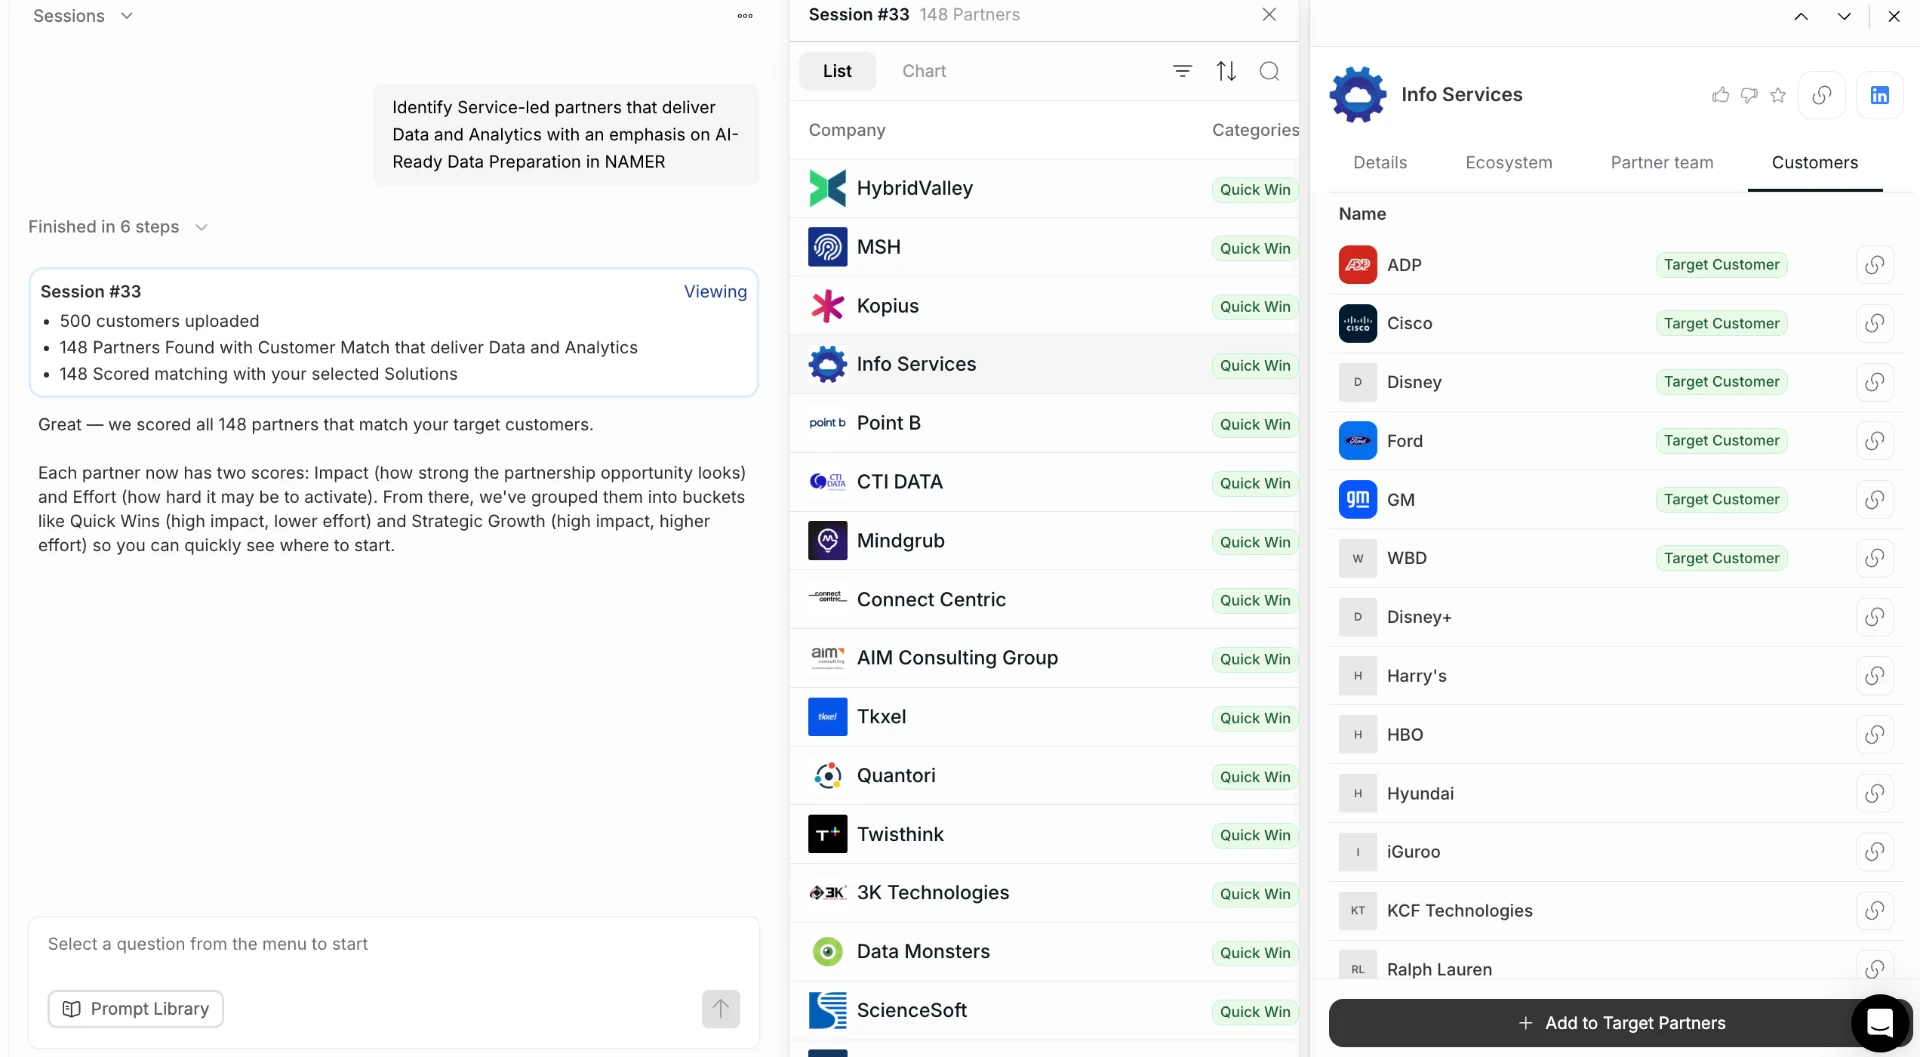
Task: Select the Point B partner row
Action: click(1044, 423)
